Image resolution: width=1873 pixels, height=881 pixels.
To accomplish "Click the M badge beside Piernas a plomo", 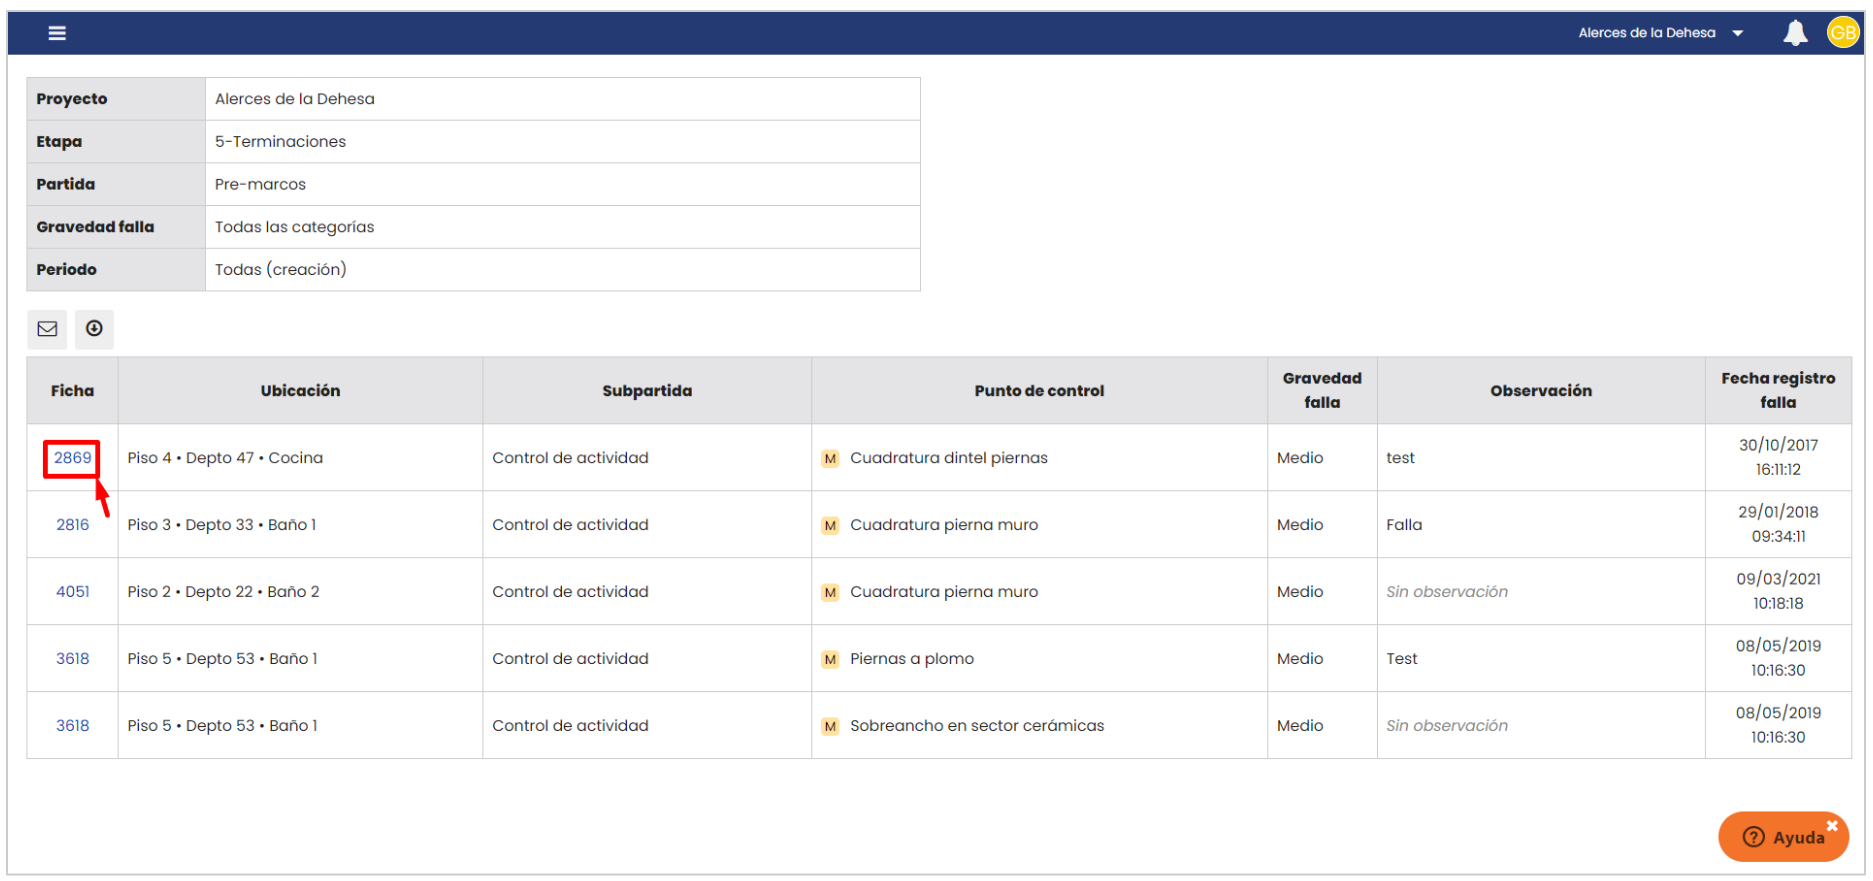I will pyautogui.click(x=830, y=660).
